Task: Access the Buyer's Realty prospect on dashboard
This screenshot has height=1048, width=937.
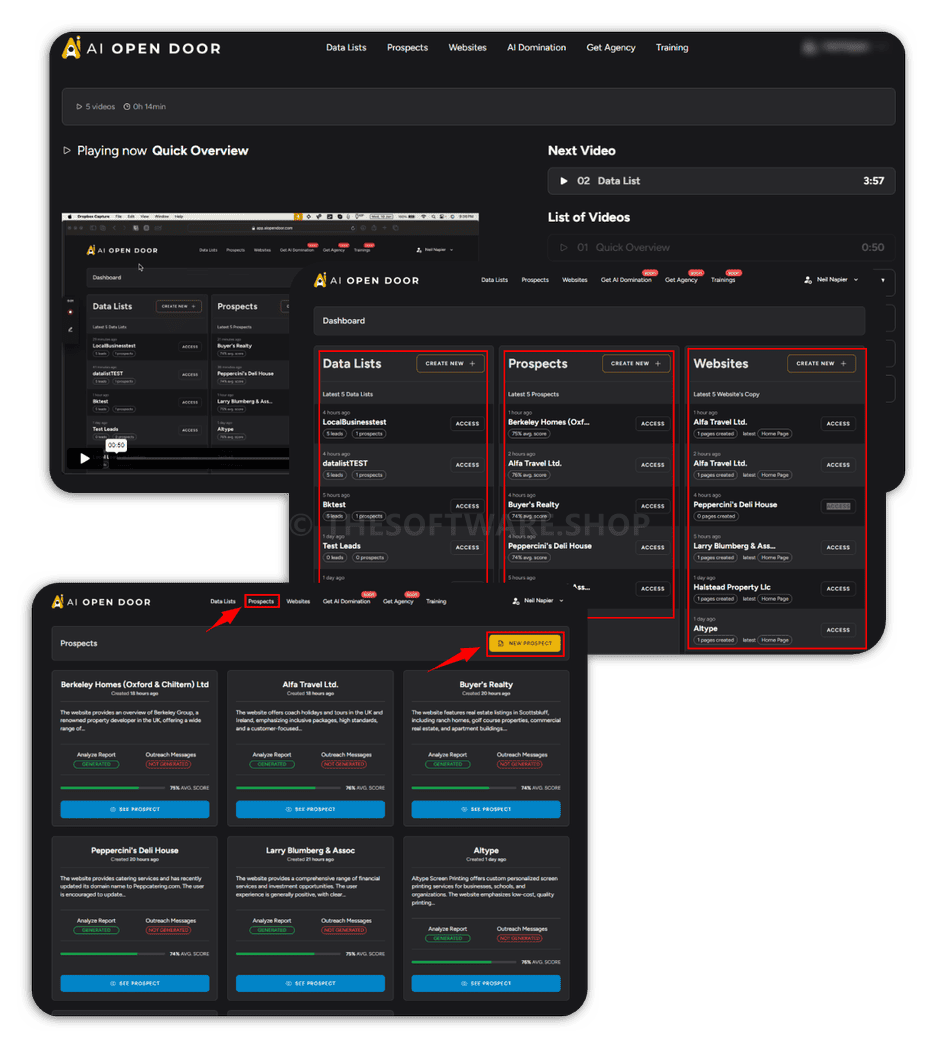Action: point(652,507)
